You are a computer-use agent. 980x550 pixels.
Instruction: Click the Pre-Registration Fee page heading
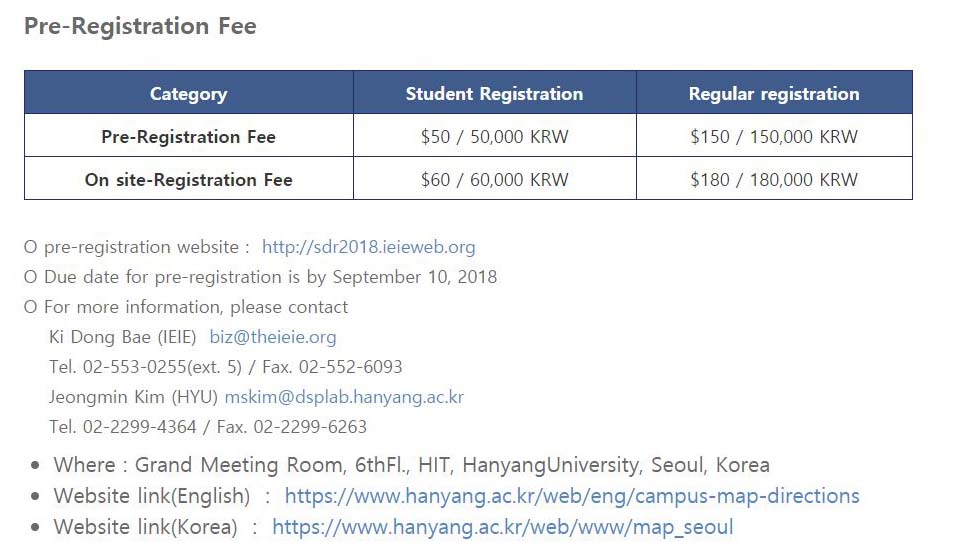[140, 27]
